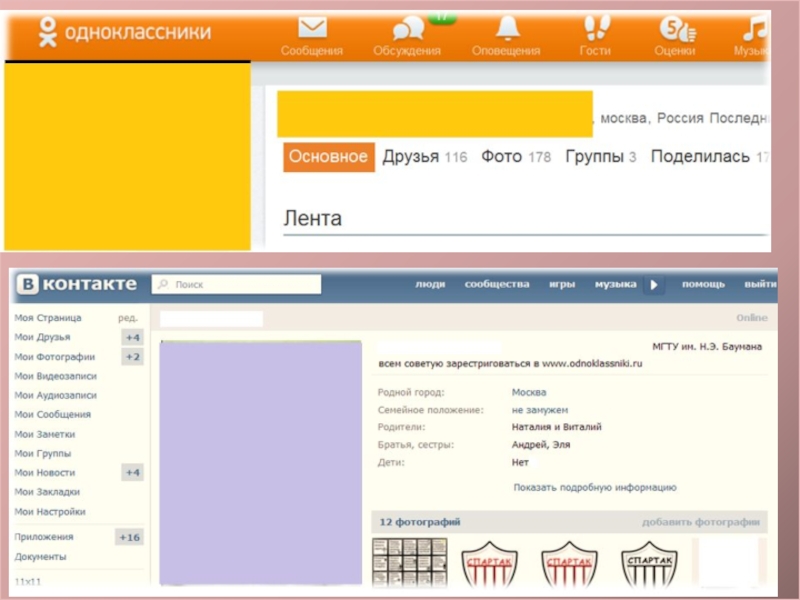Open Документы in sidebar
The height and width of the screenshot is (600, 800).
(x=40, y=557)
